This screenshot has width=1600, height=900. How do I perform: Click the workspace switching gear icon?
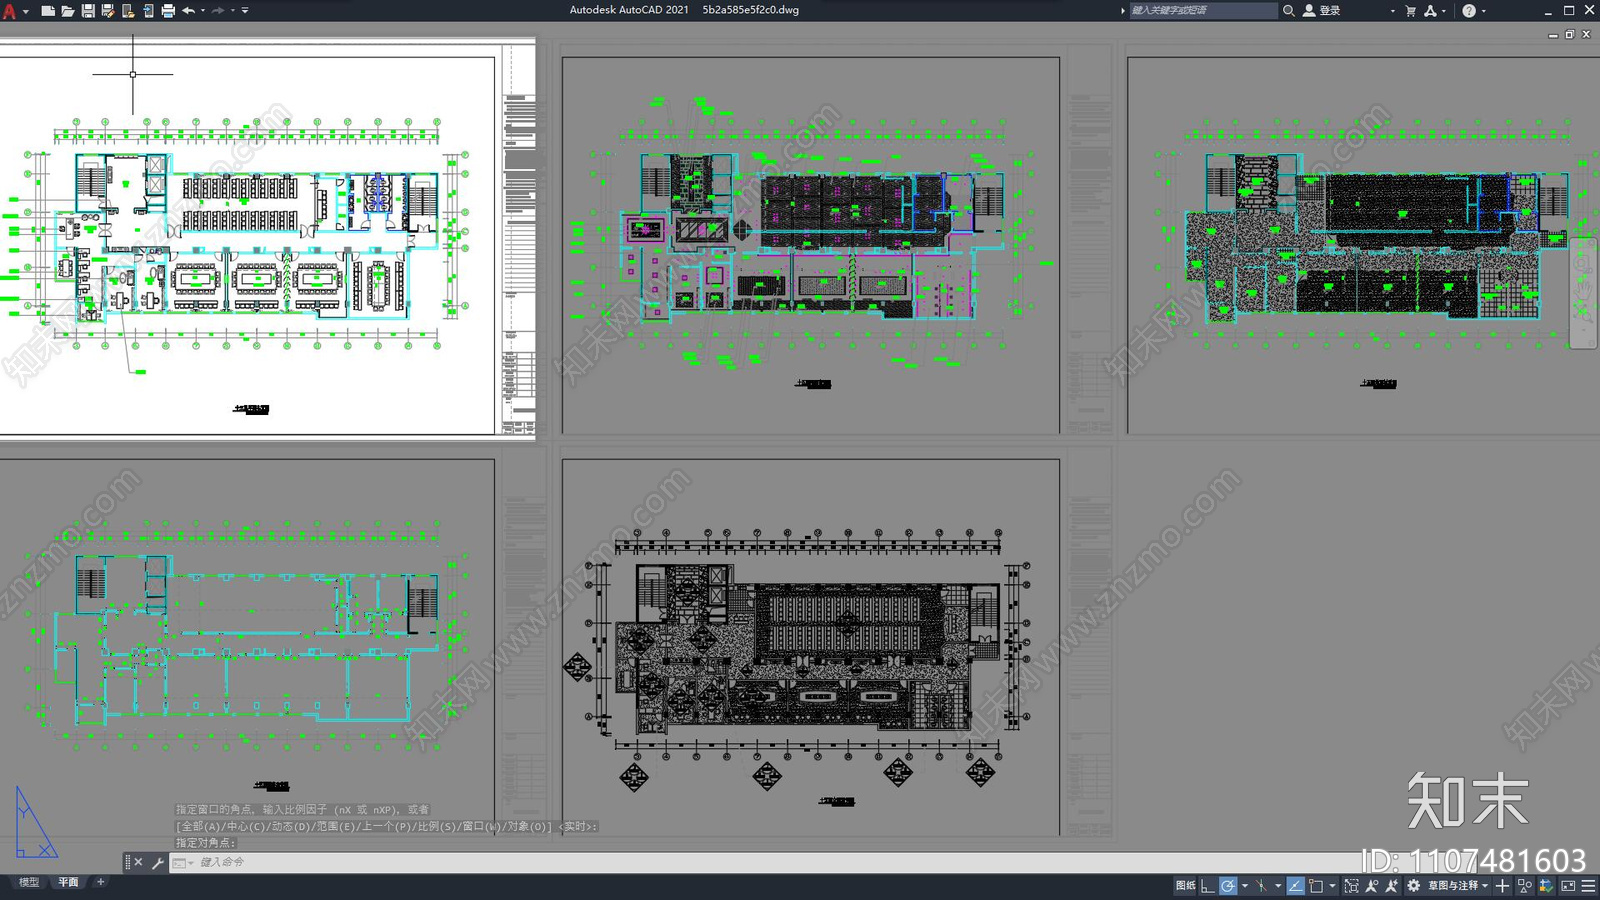pyautogui.click(x=1413, y=886)
